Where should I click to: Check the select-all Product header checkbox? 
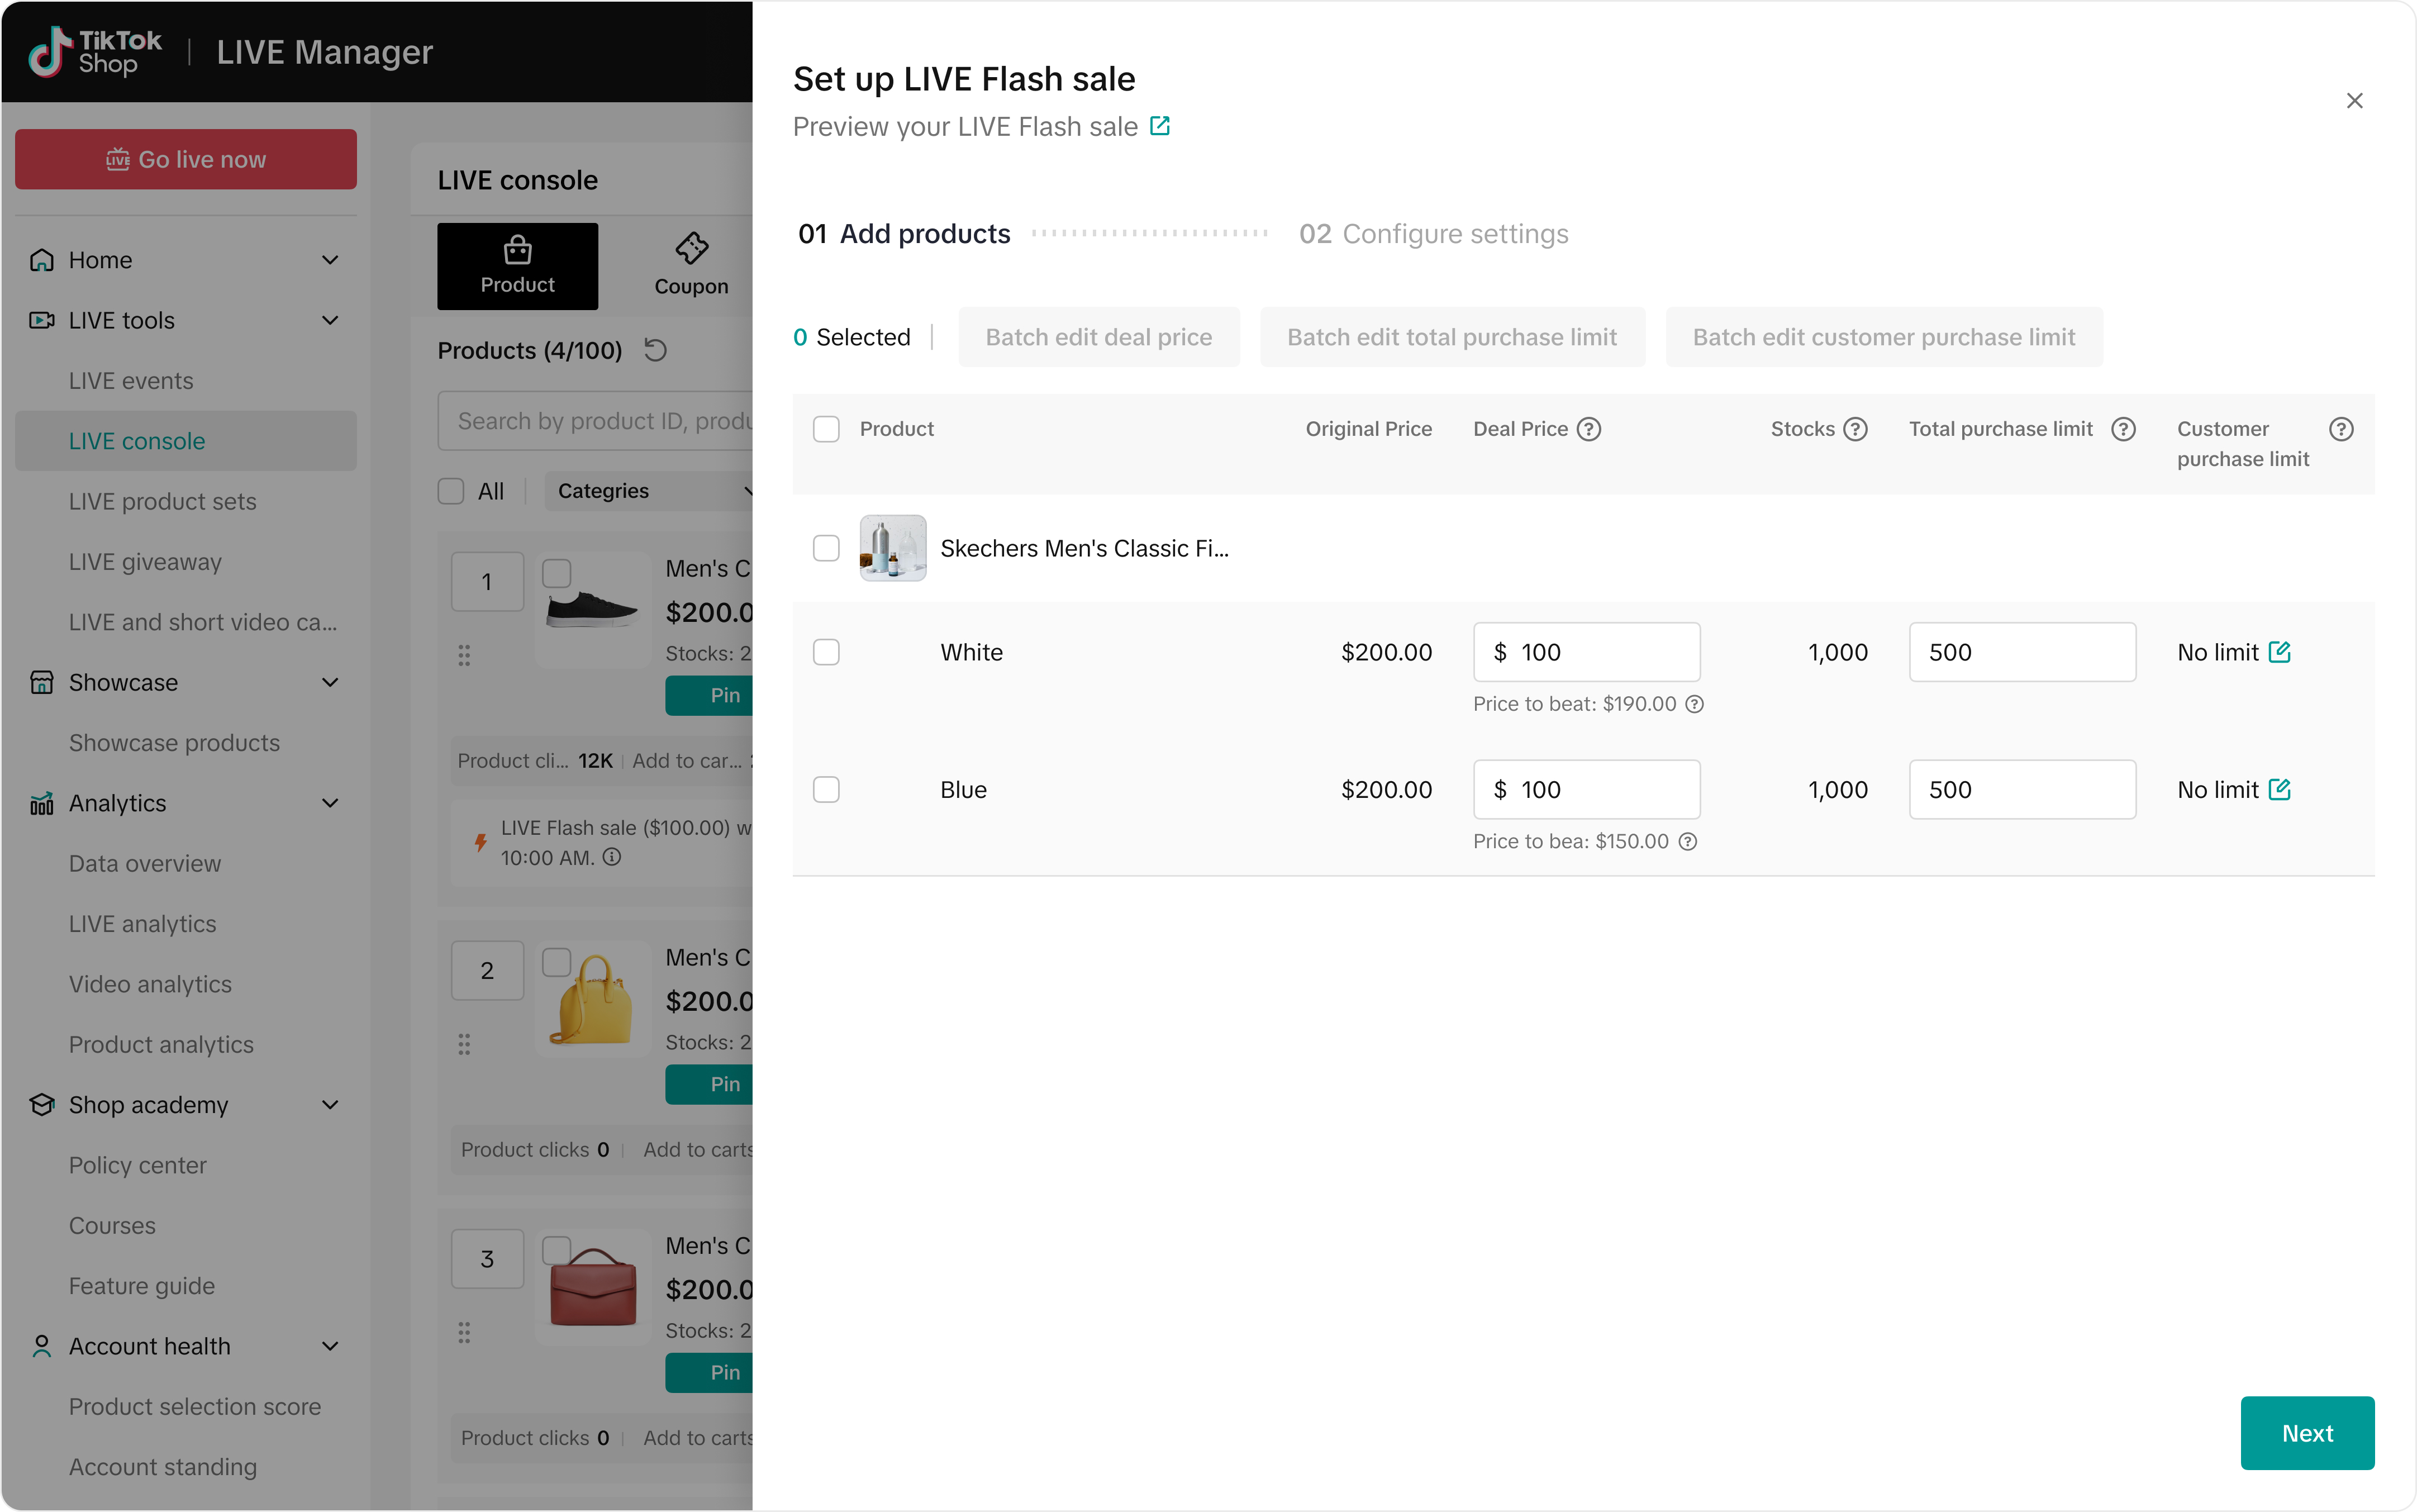pyautogui.click(x=826, y=429)
